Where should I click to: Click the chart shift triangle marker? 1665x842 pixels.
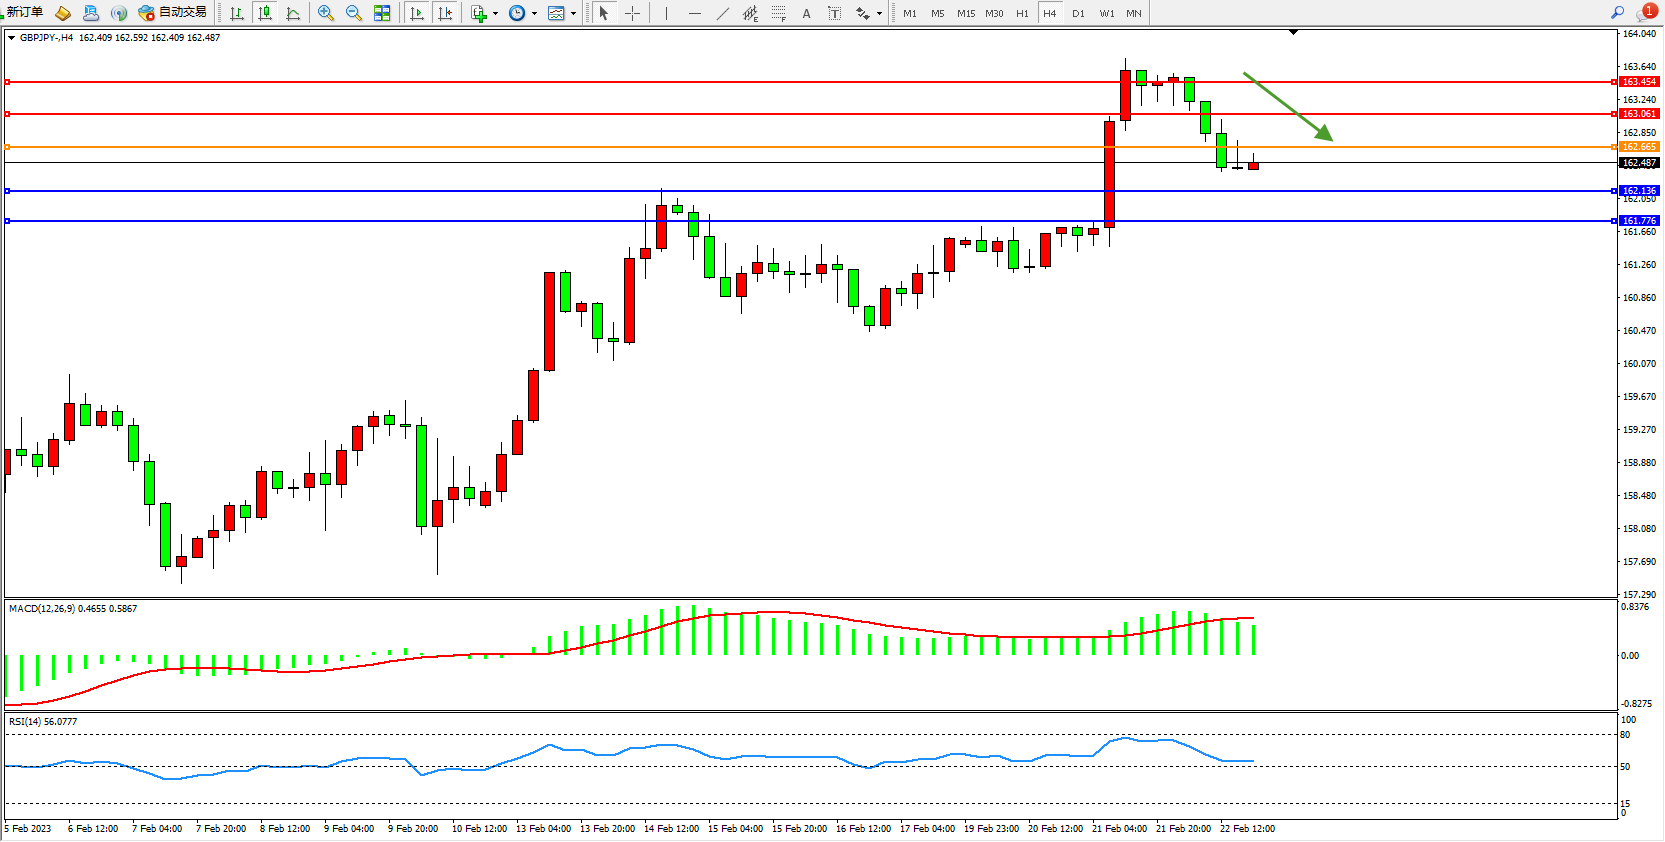(x=1293, y=33)
